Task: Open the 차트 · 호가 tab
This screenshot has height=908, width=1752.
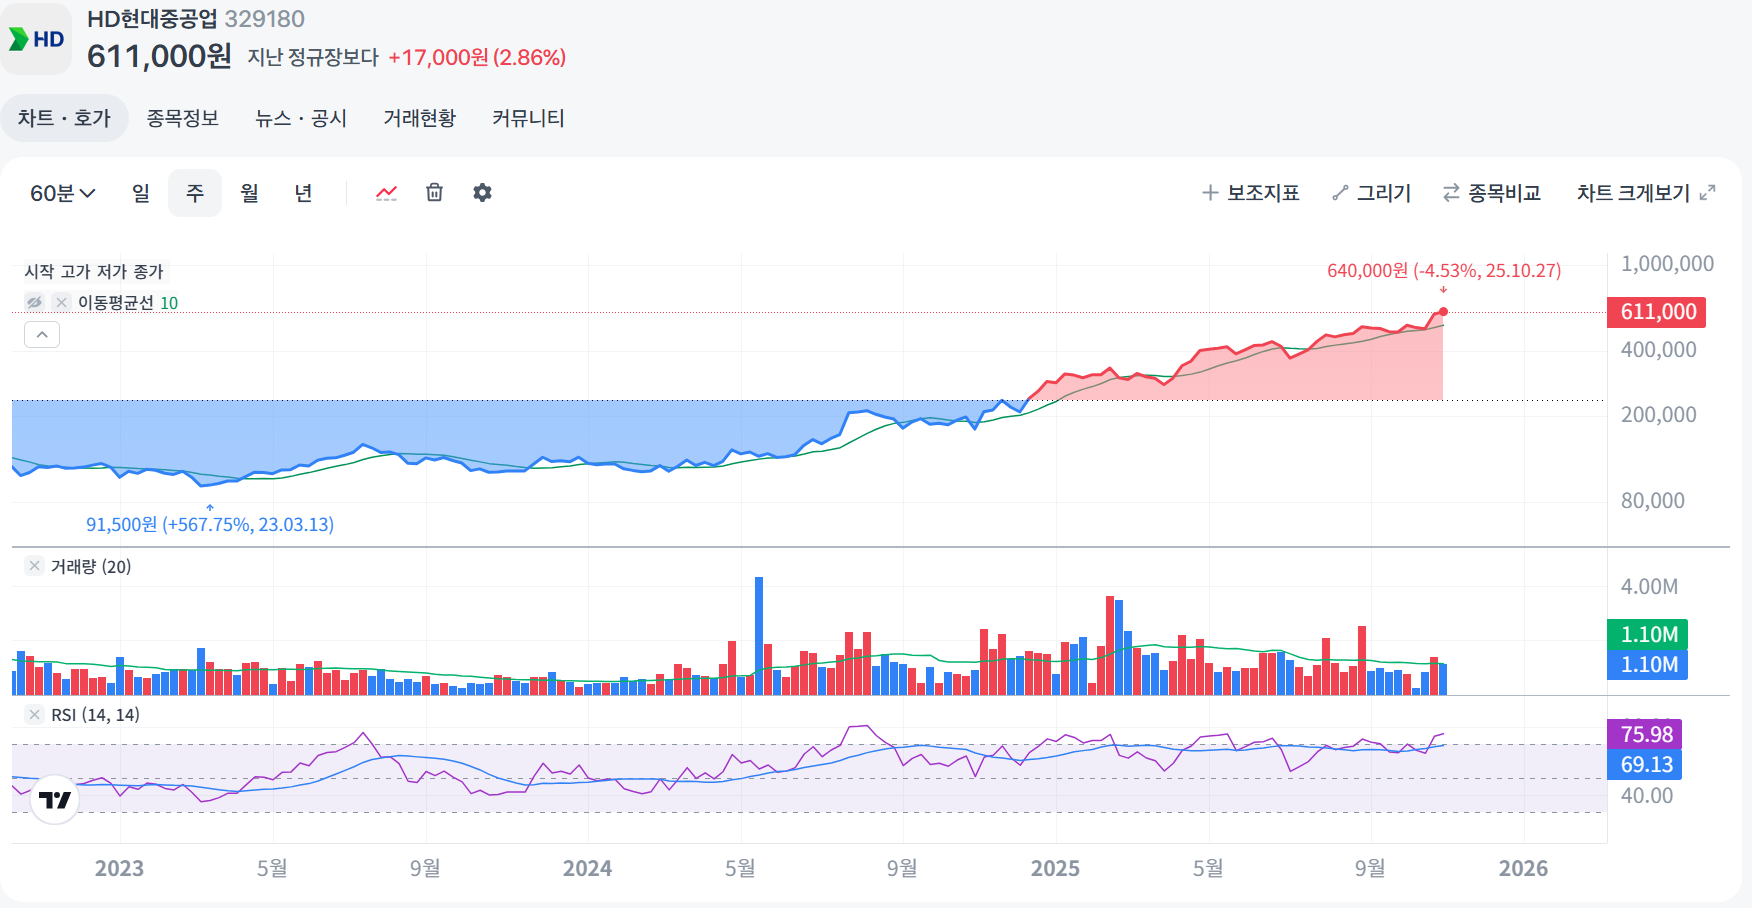Action: click(x=64, y=118)
